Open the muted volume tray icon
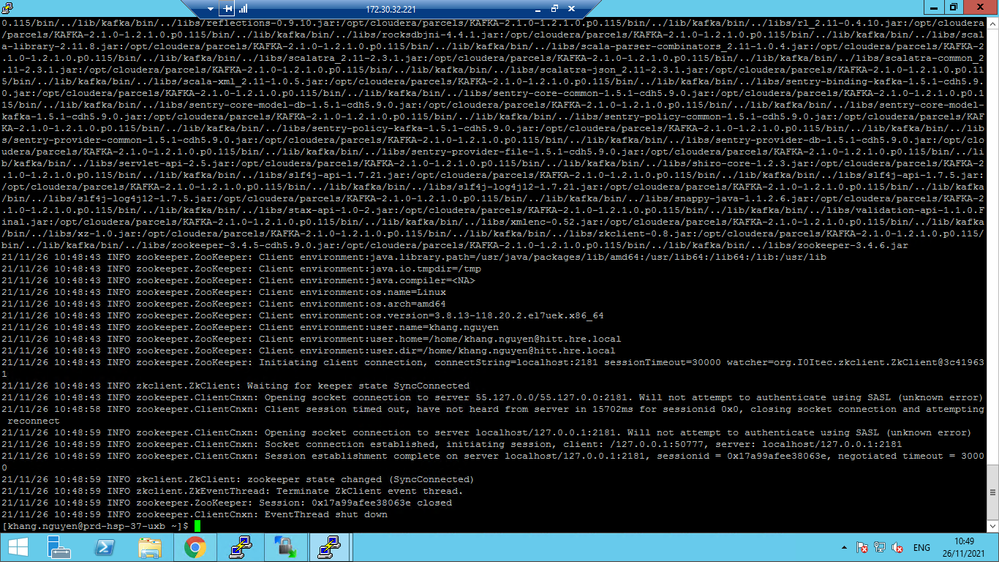The width and height of the screenshot is (999, 562). click(x=898, y=547)
